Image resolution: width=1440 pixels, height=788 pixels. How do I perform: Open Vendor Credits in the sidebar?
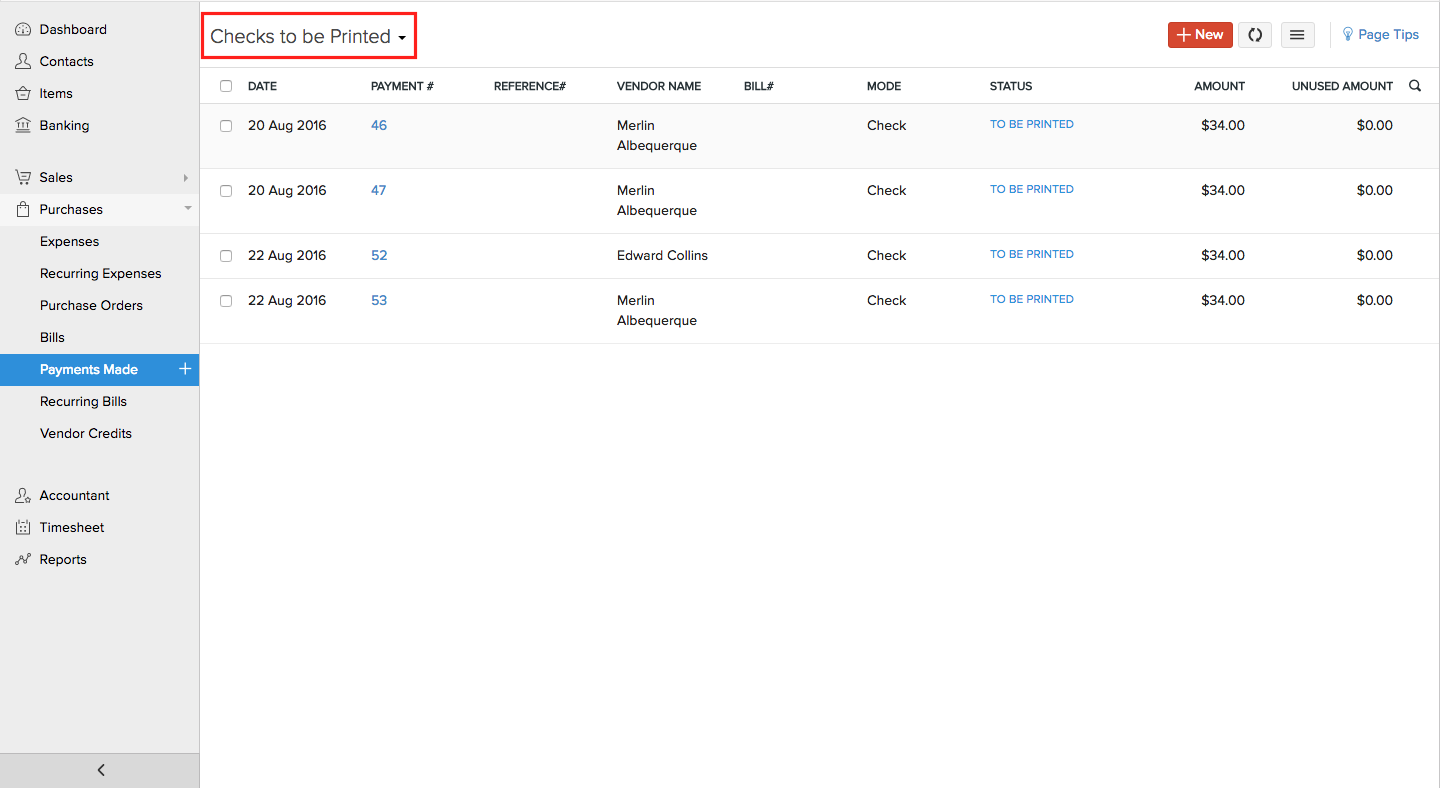(86, 434)
